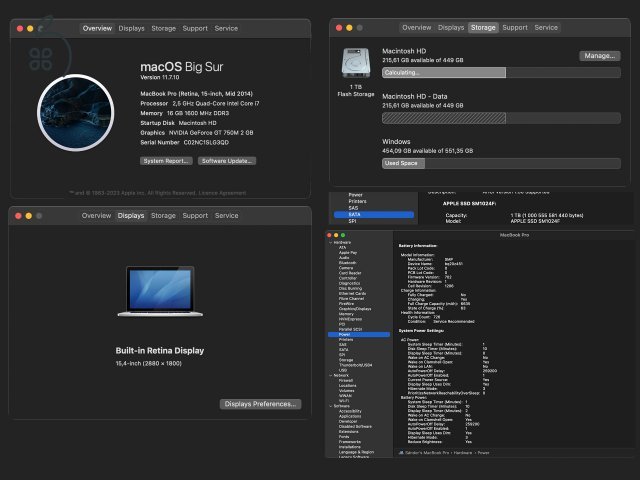640x480 pixels.
Task: Select Fonts under Software
Action: (x=344, y=437)
